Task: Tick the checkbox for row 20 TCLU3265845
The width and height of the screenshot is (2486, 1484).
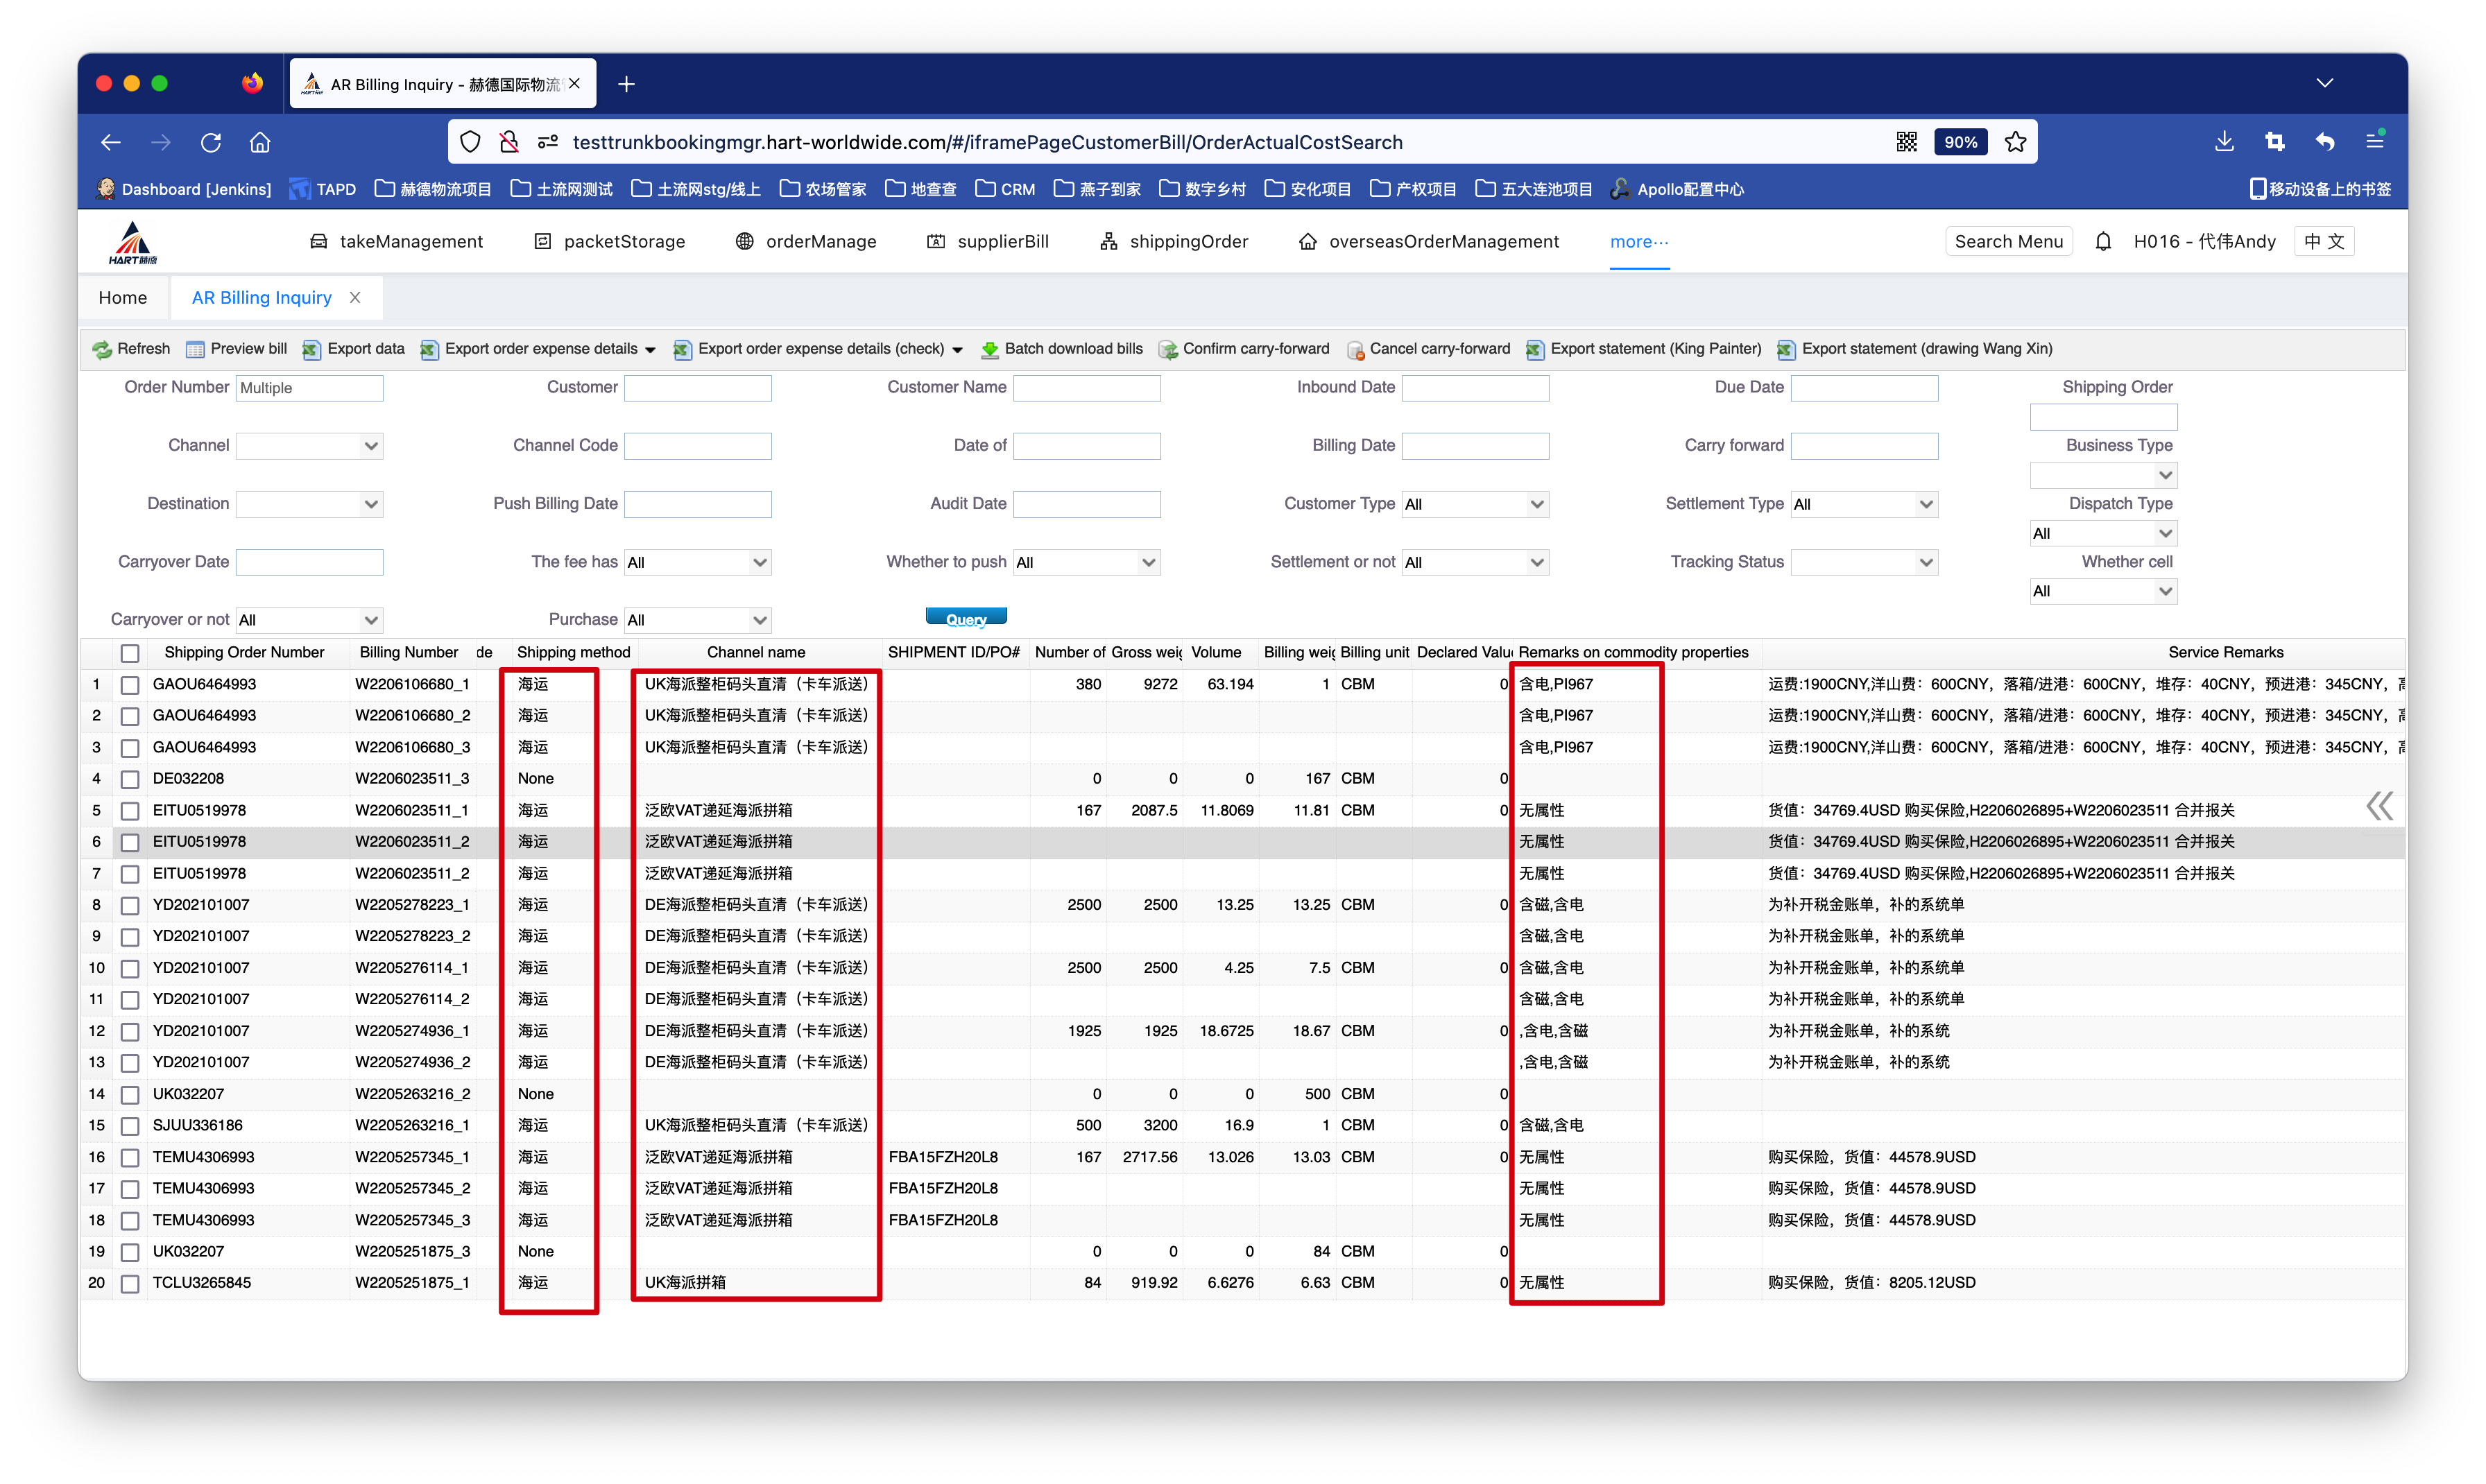Action: coord(130,1283)
